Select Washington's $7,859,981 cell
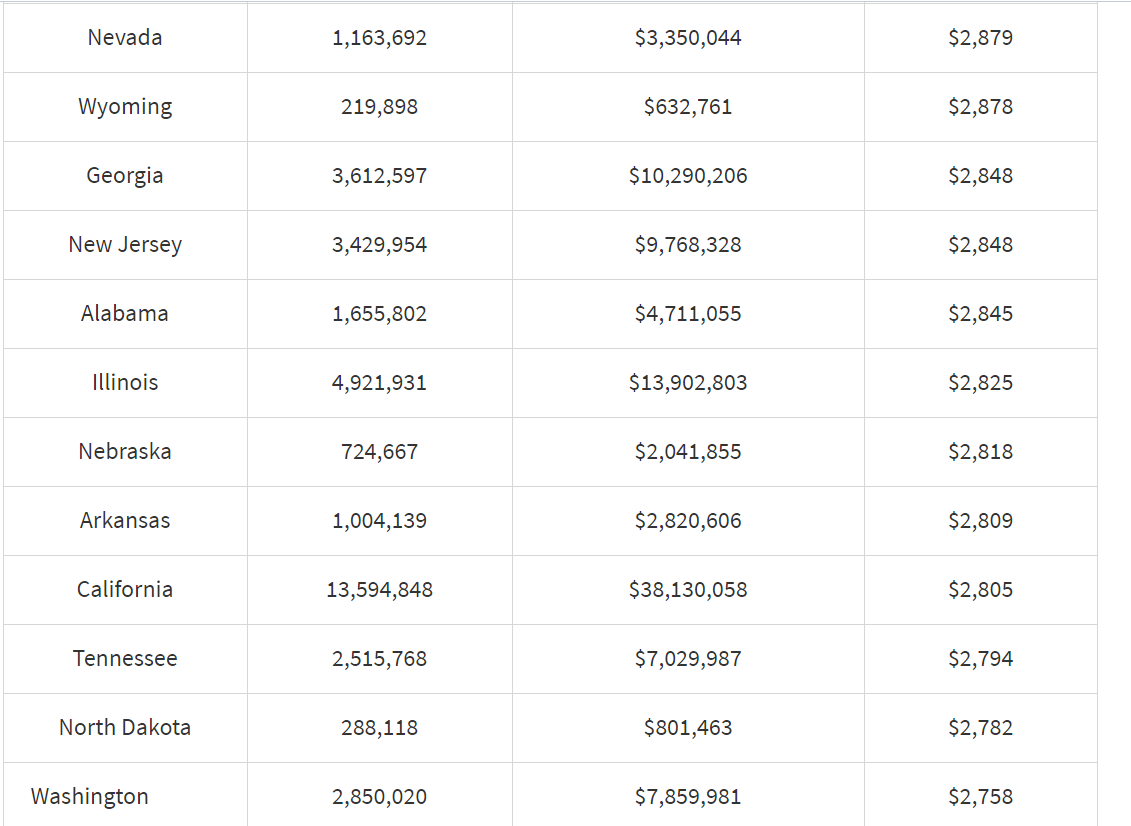 (x=688, y=796)
